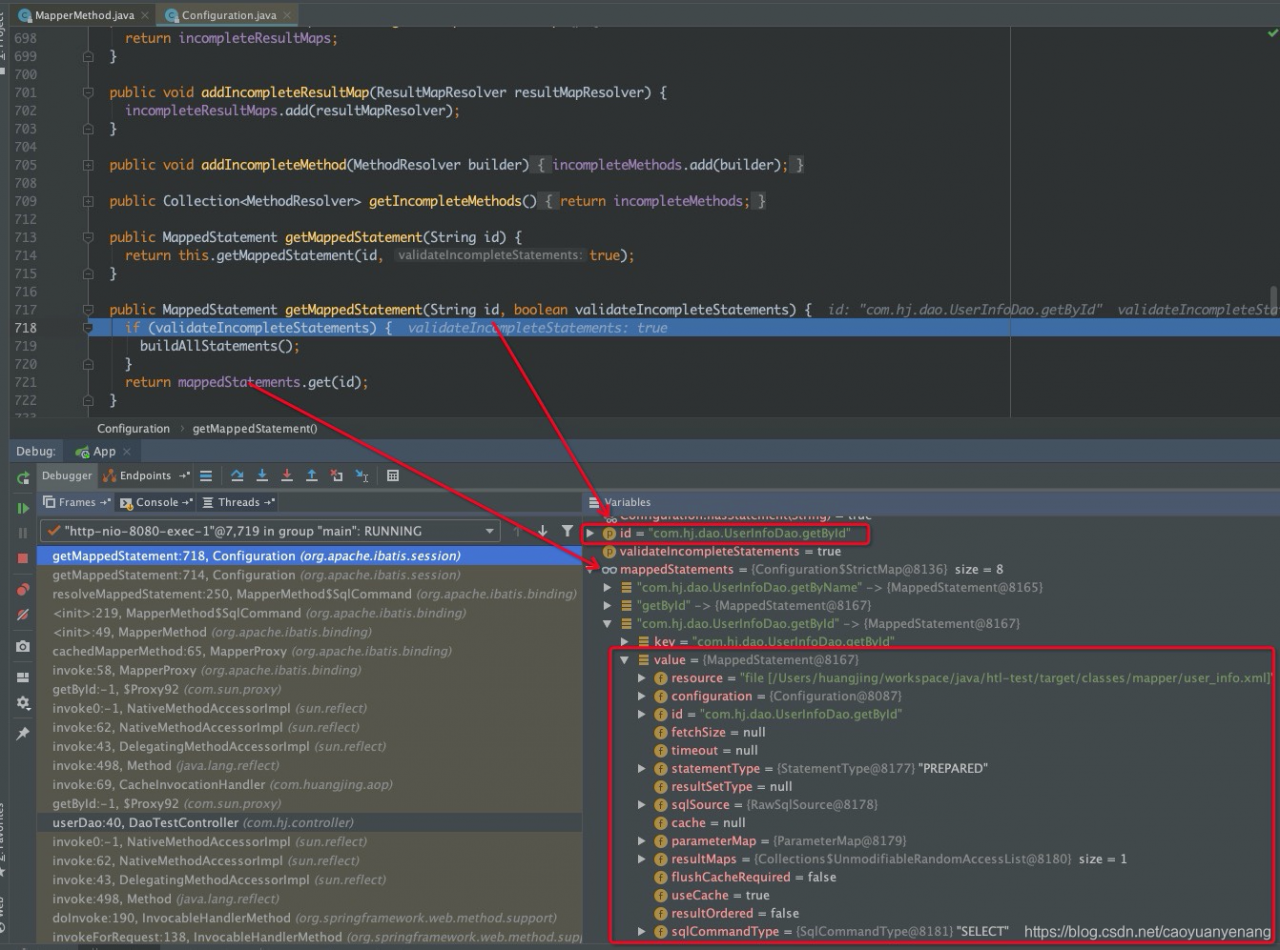Expand the sqlSource variable node
Screen dimensions: 1280x950
pyautogui.click(x=642, y=805)
